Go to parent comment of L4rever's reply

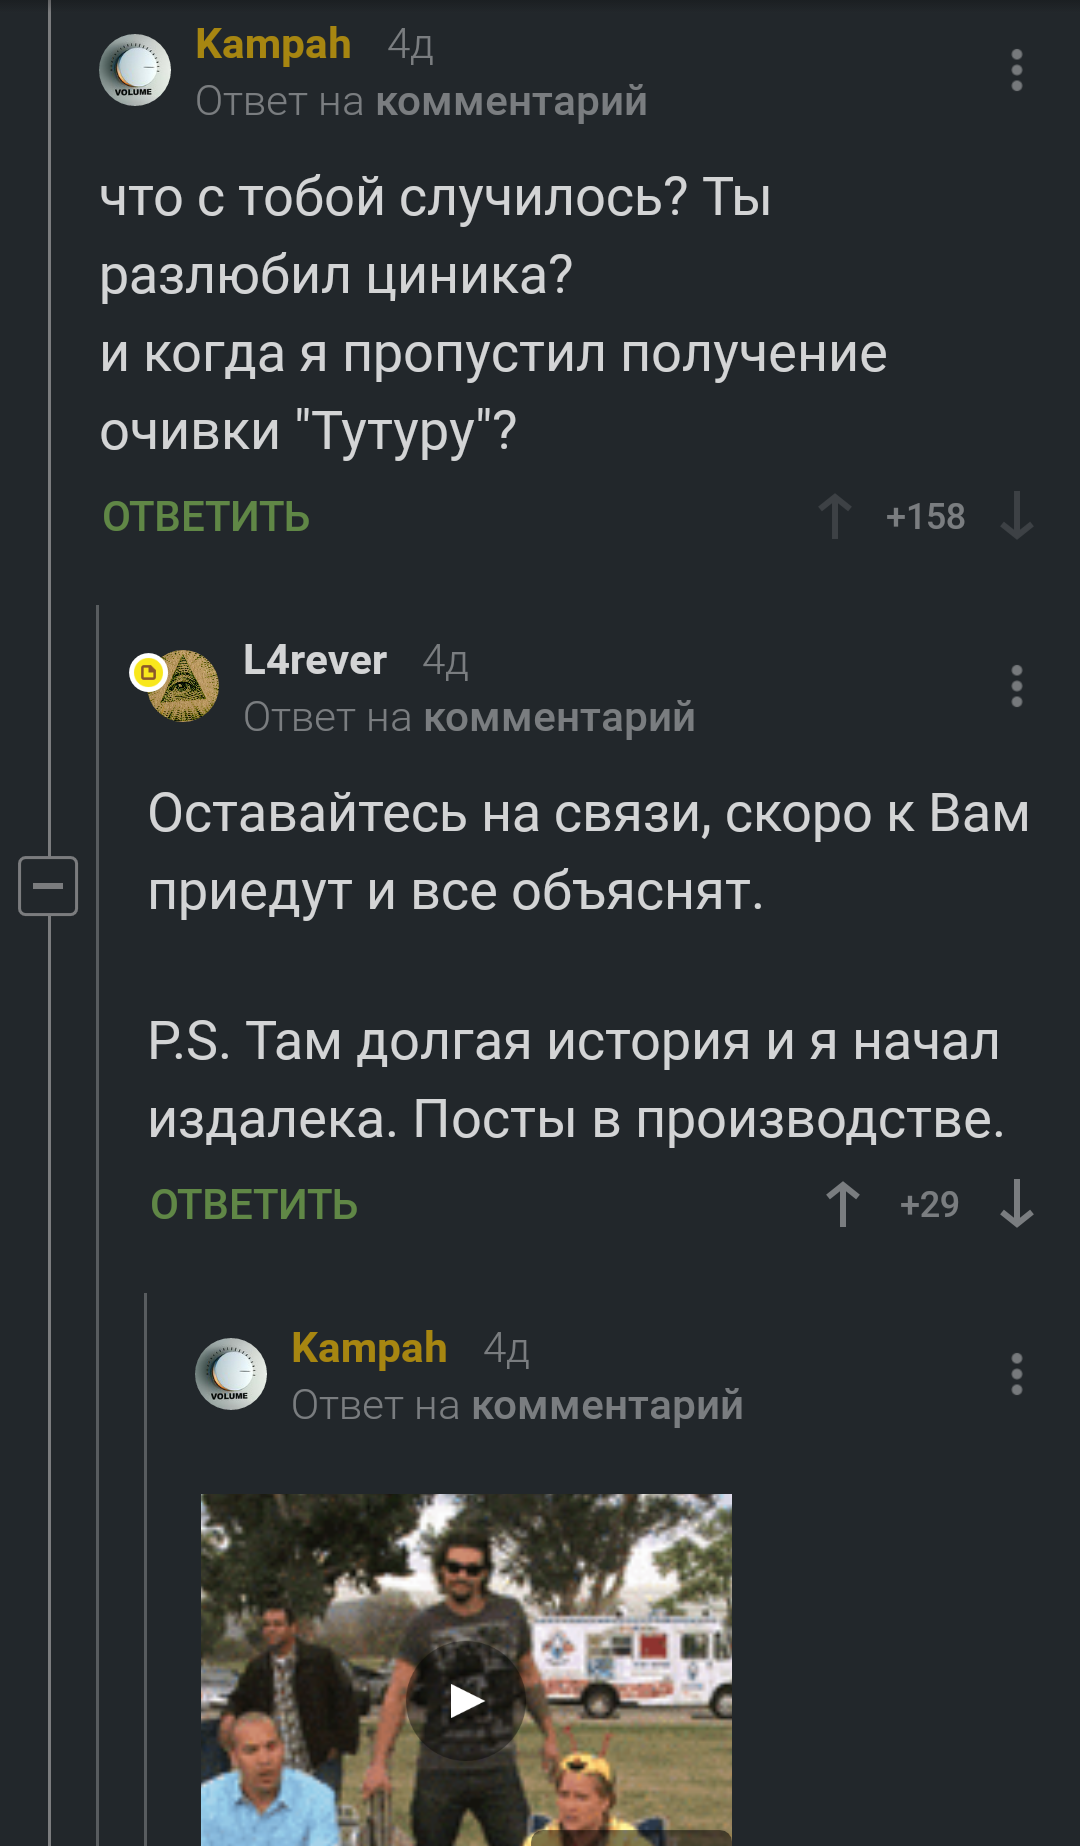(x=559, y=718)
